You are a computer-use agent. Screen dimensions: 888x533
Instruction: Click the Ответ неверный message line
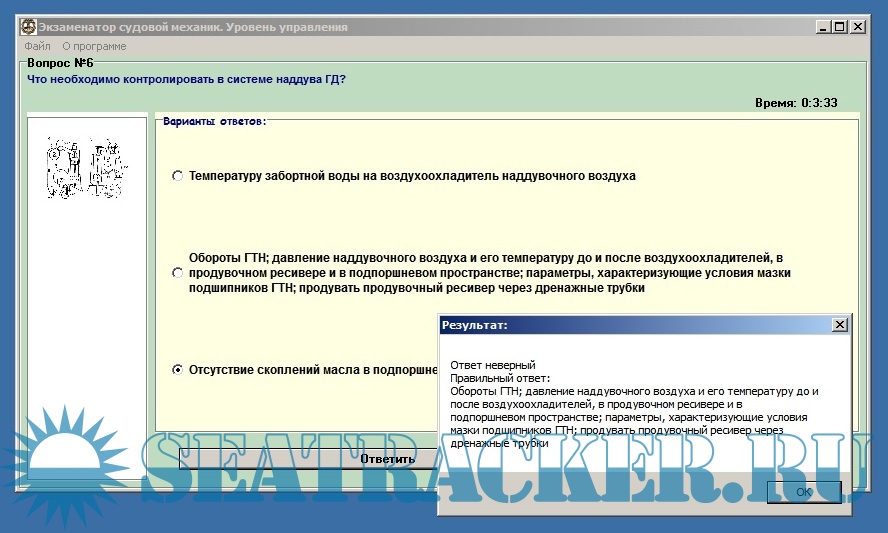[493, 365]
